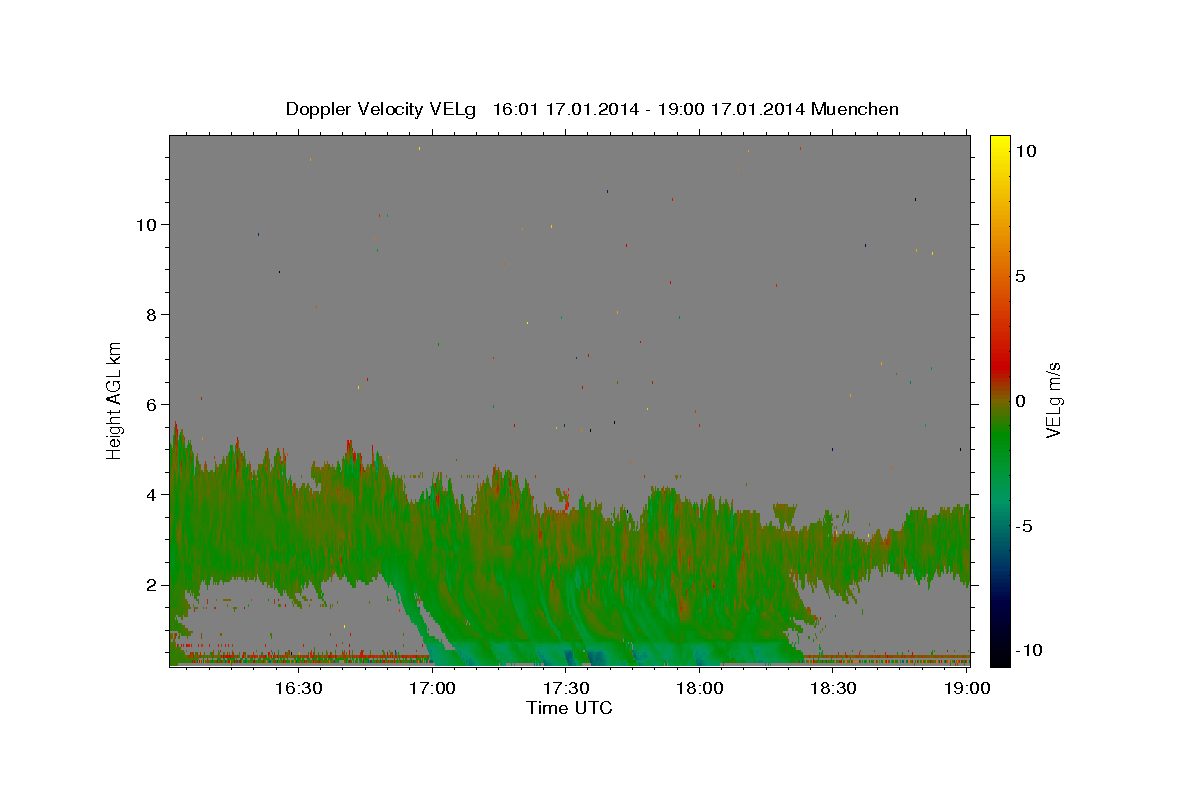The height and width of the screenshot is (800, 1200).
Task: Click the 'Height AGL km' axis label
Action: tap(115, 399)
